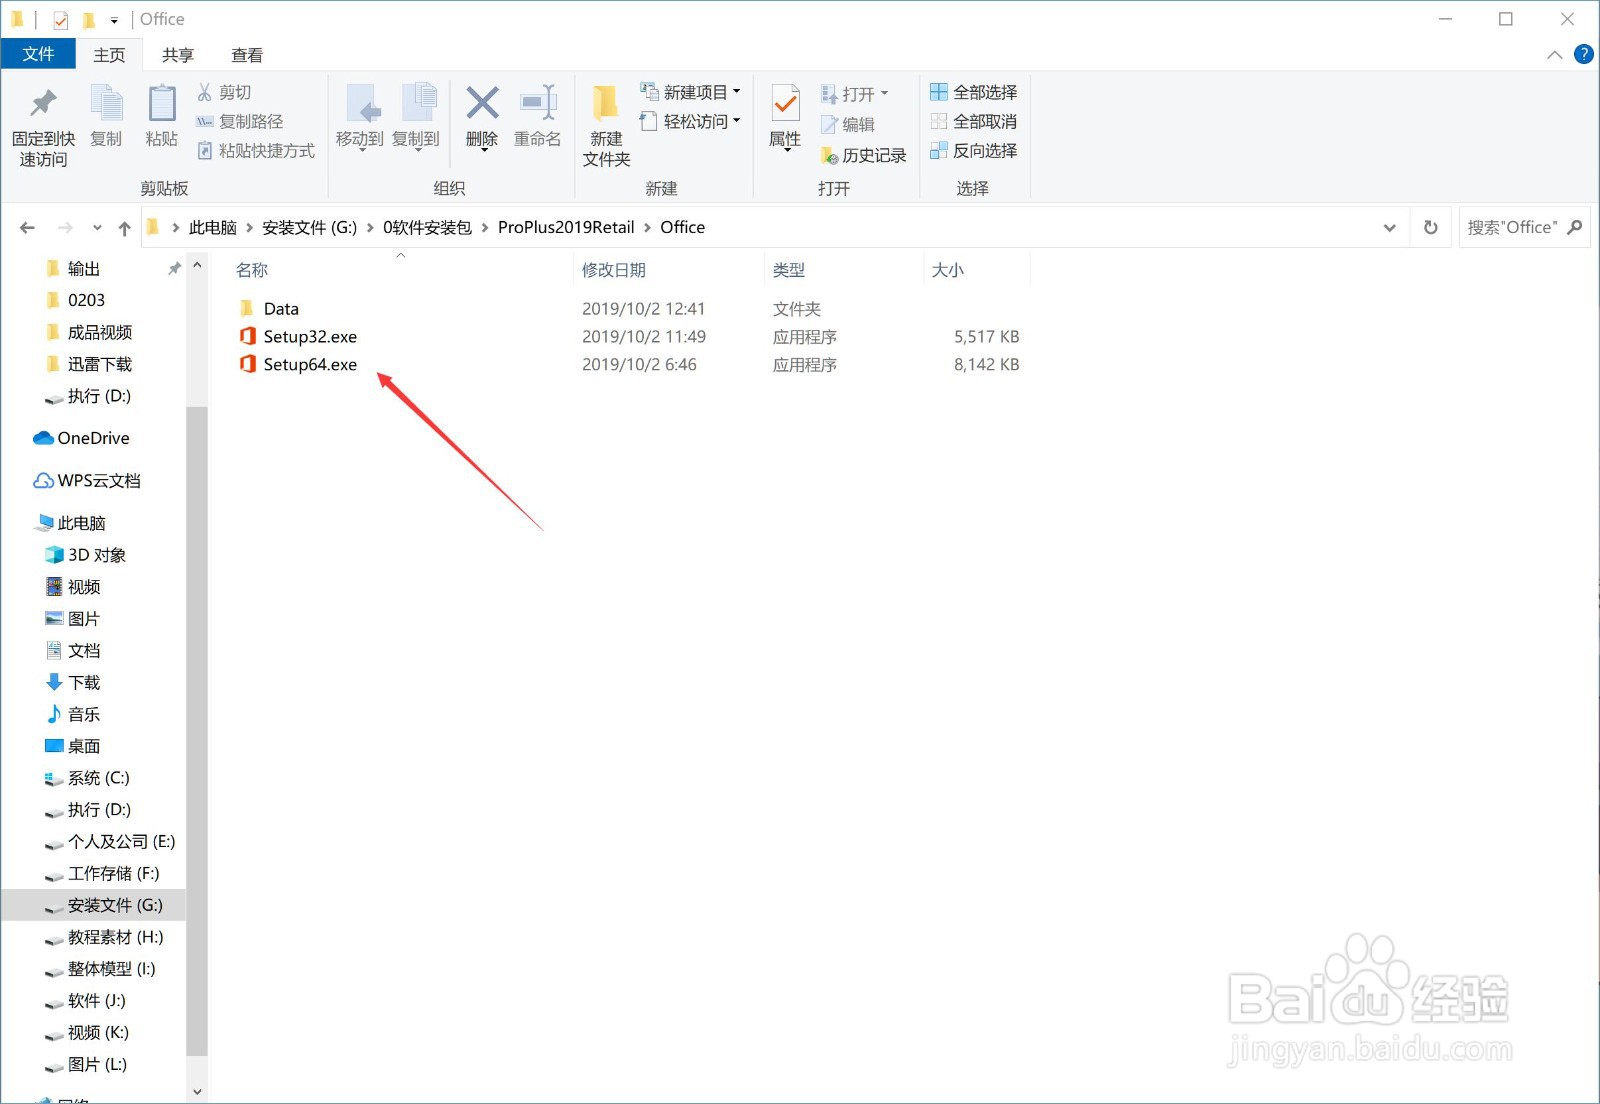Click Copy Path in clipboard group
1600x1104 pixels.
click(x=240, y=121)
